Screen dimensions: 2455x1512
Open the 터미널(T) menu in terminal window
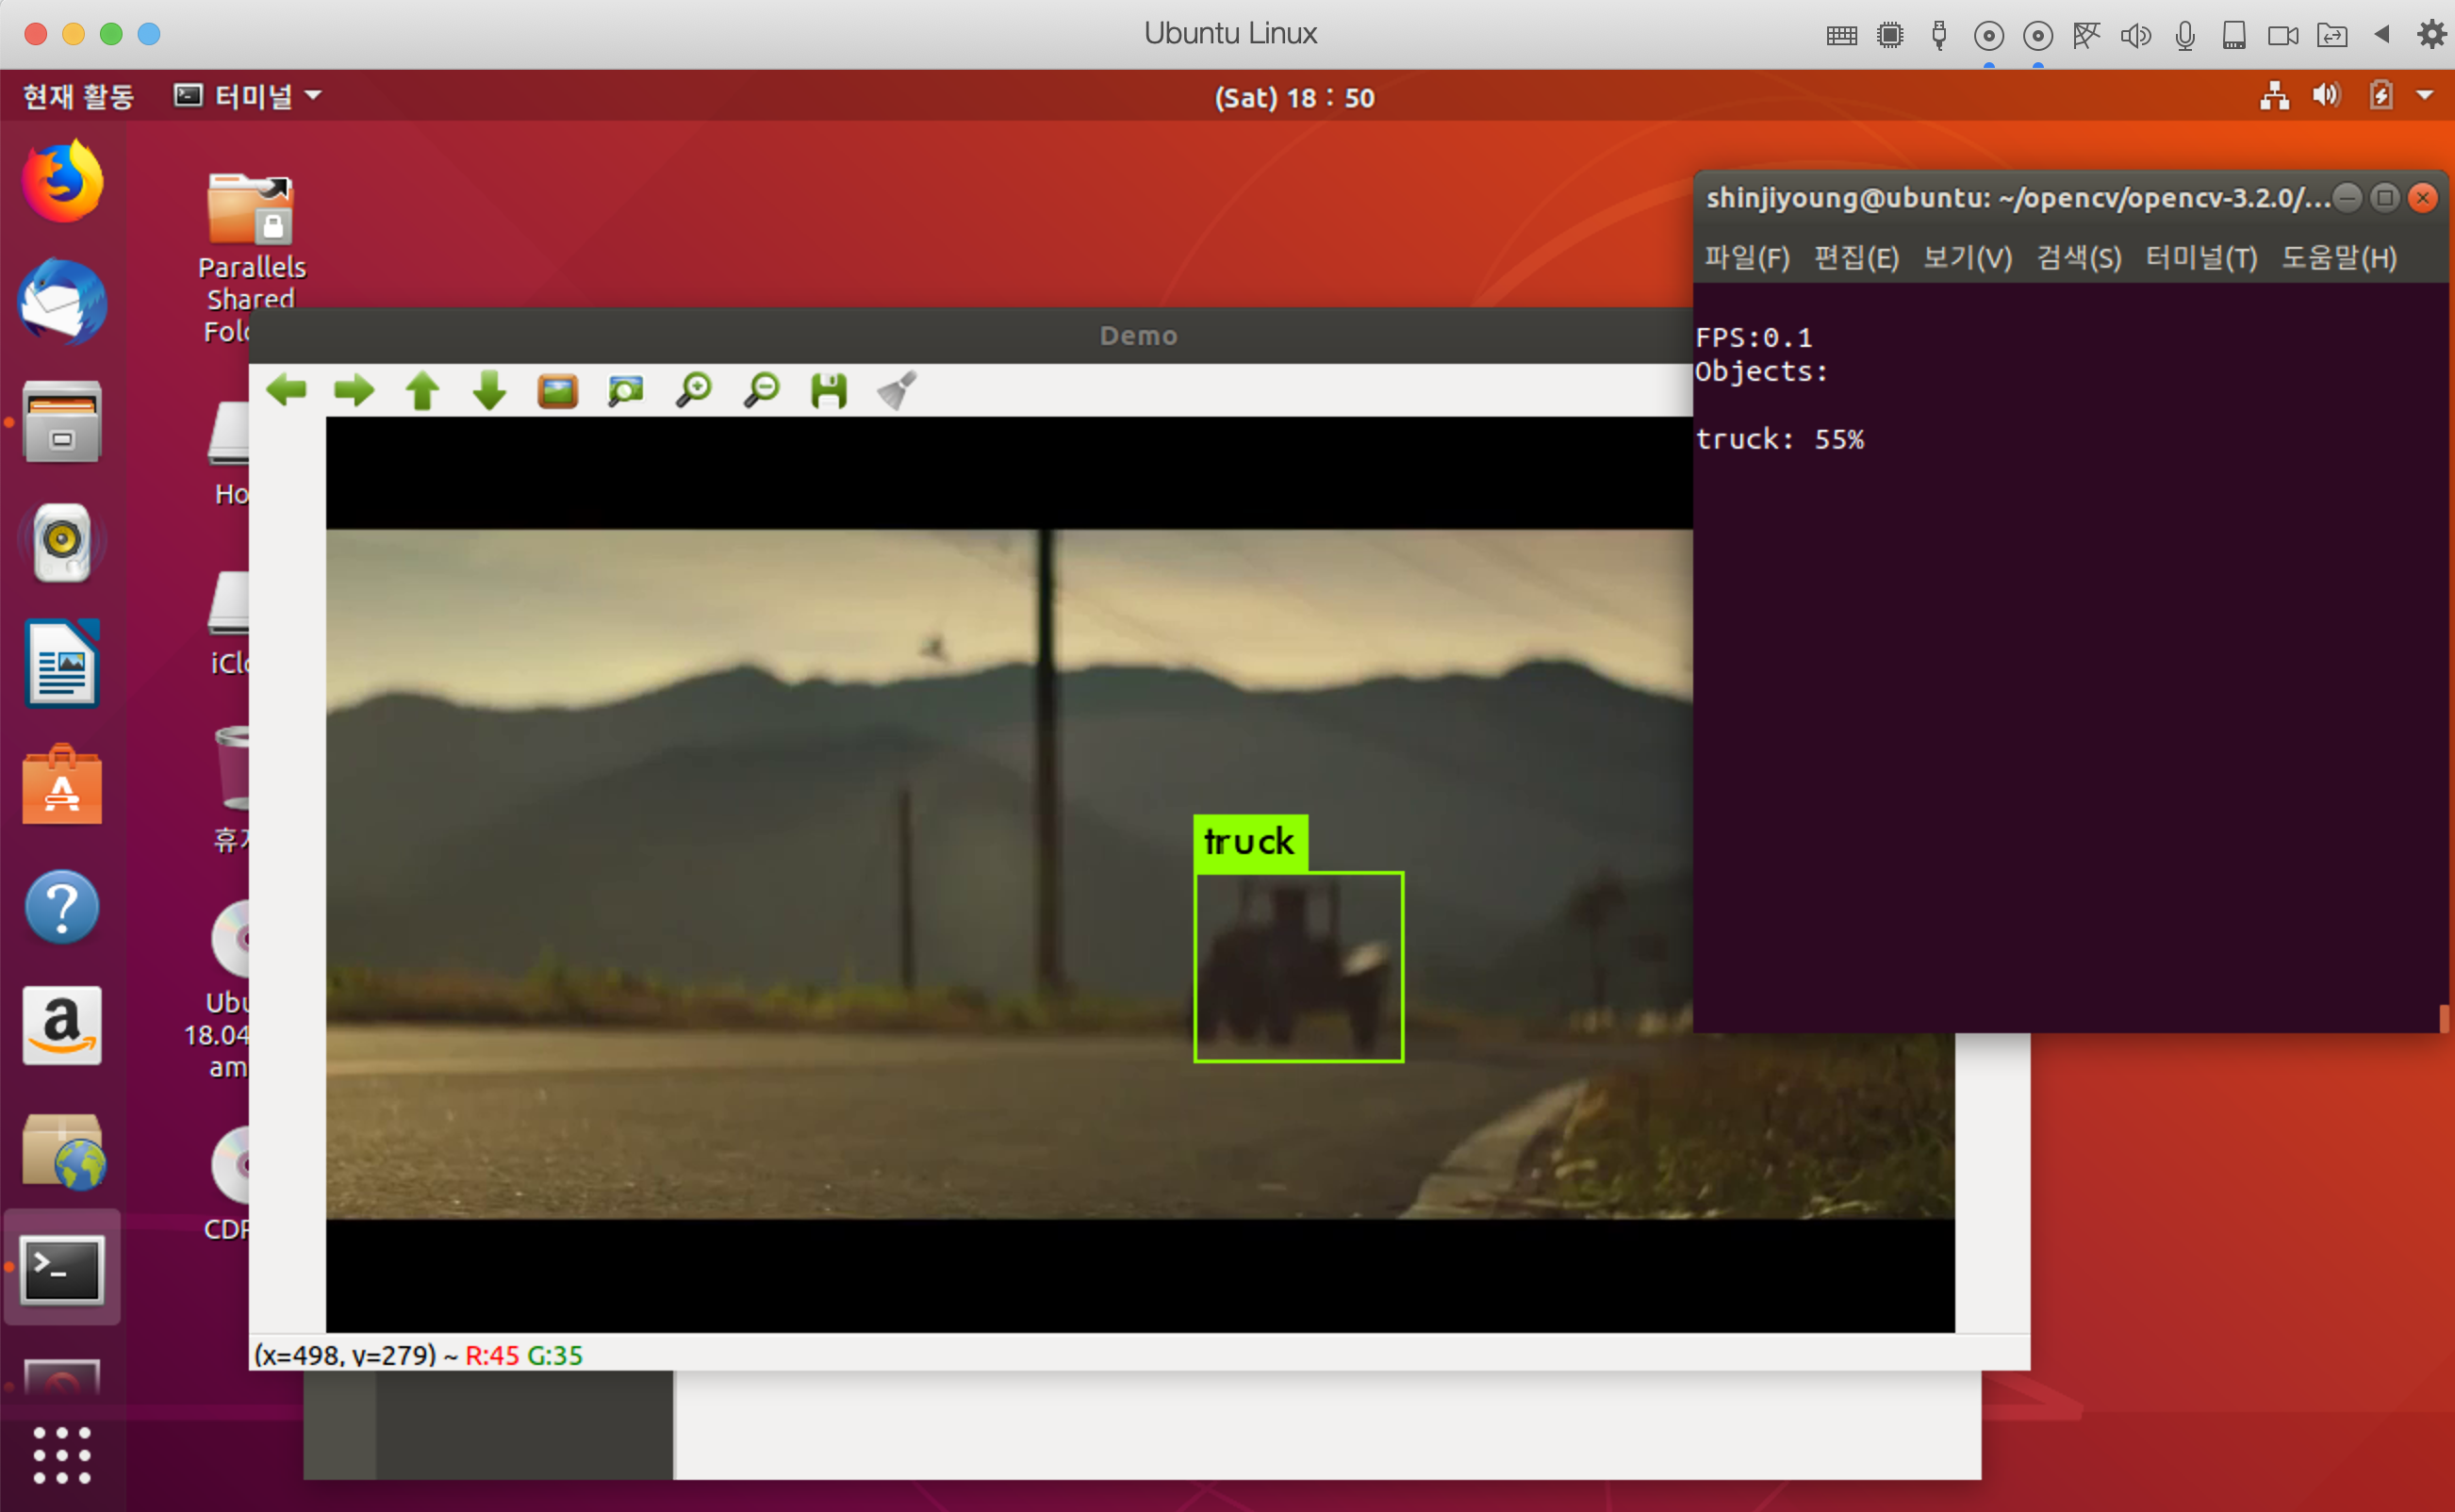coord(2200,258)
